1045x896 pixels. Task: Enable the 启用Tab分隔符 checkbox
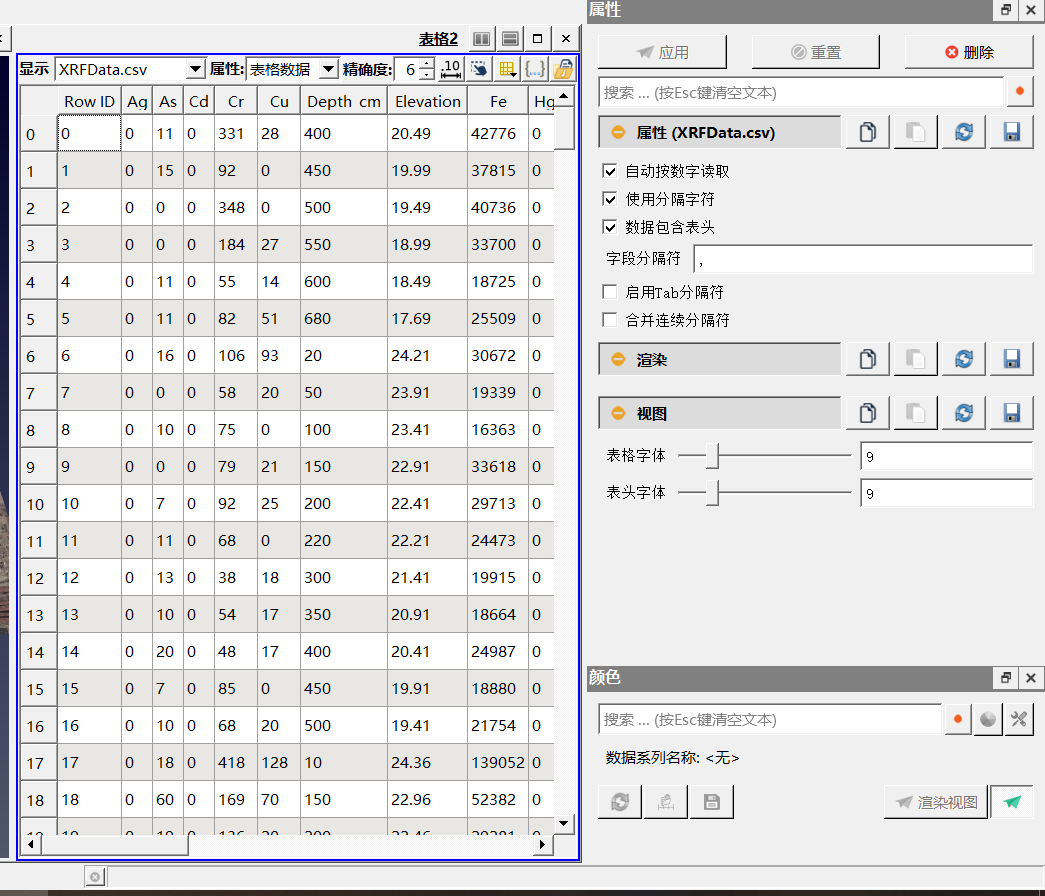coord(609,291)
